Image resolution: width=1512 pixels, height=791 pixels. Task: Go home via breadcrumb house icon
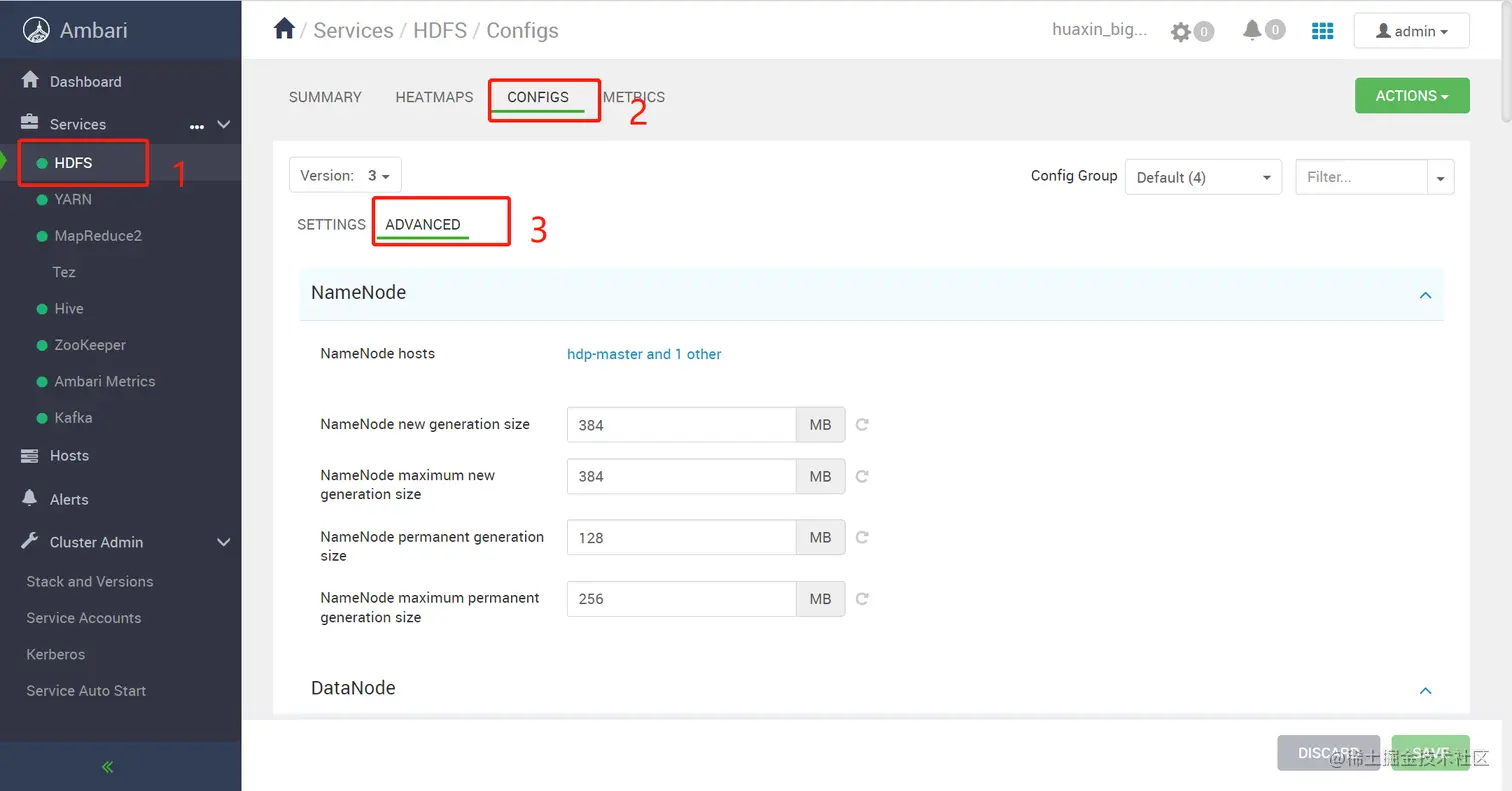(284, 29)
